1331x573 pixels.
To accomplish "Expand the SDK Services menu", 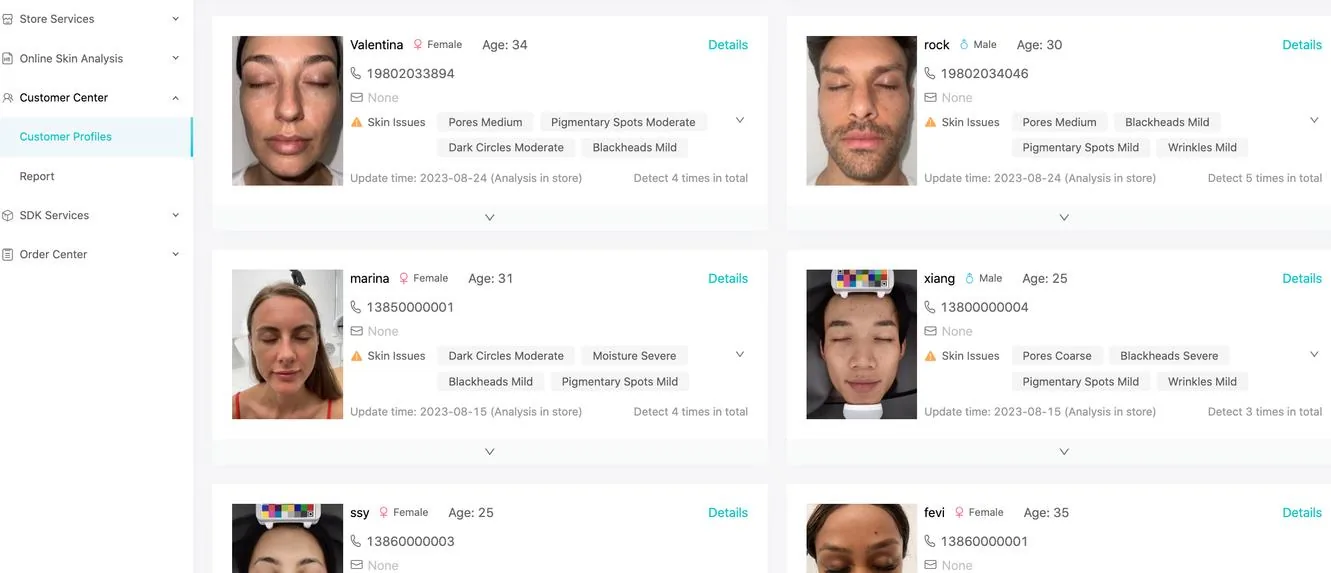I will coord(176,215).
